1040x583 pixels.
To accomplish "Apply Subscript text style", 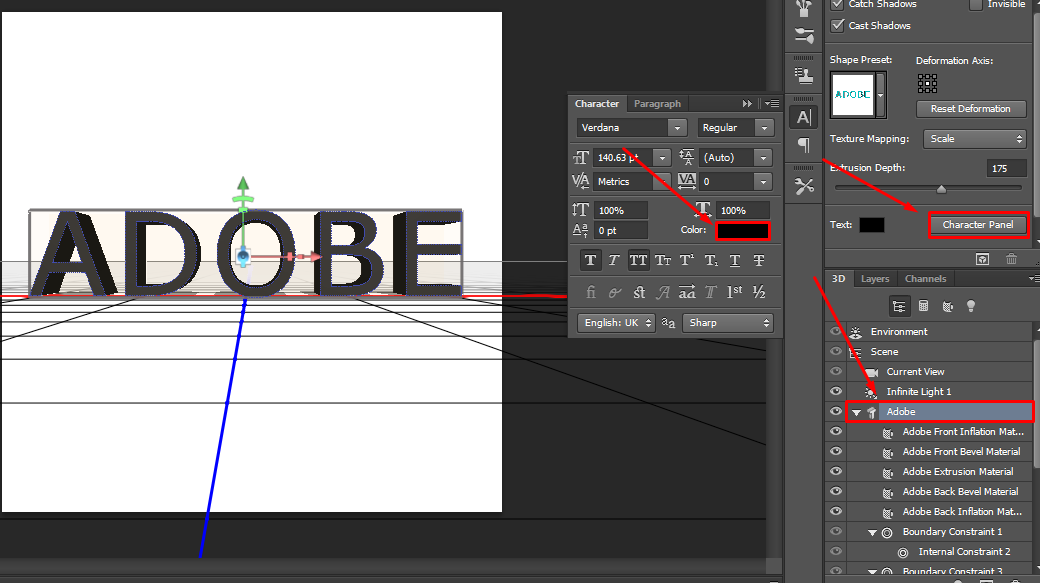I will coord(711,261).
